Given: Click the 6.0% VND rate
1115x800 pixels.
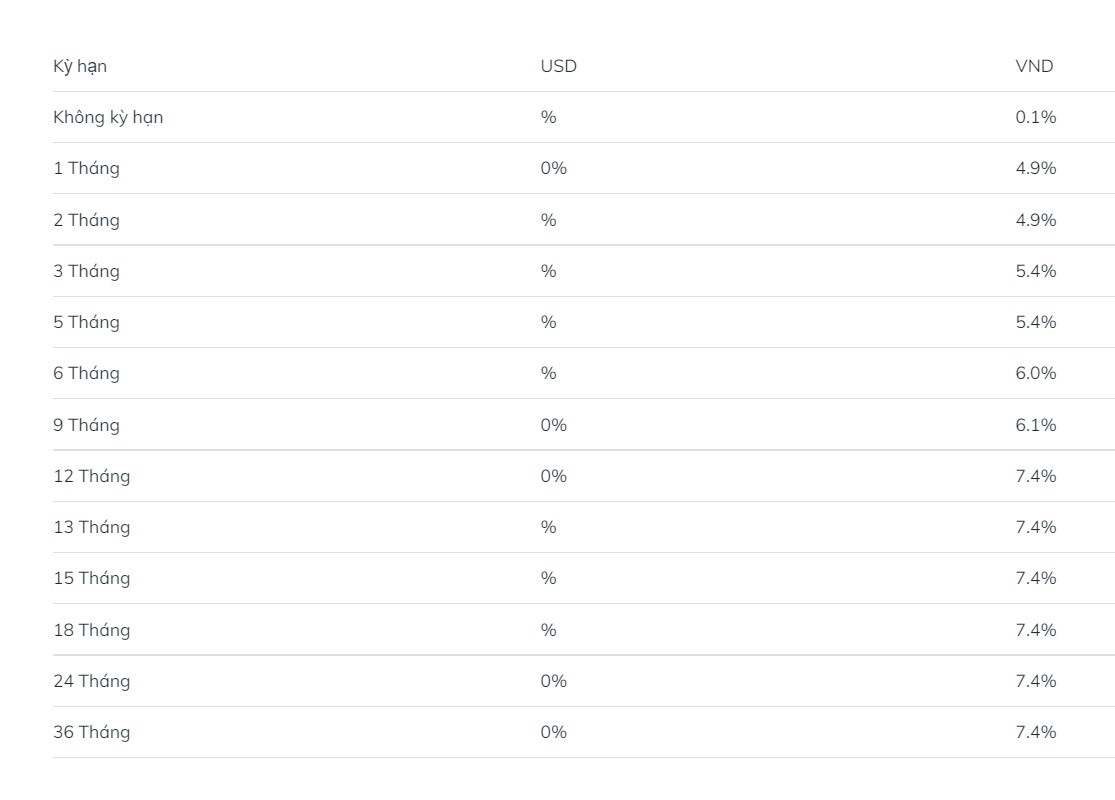Looking at the screenshot, I should [x=1035, y=373].
